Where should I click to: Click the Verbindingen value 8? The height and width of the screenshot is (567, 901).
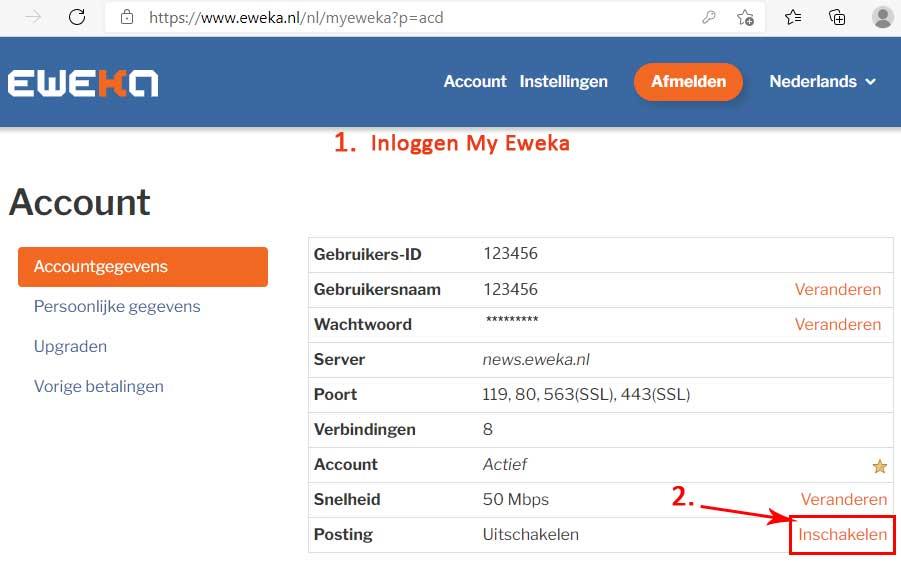pyautogui.click(x=488, y=429)
